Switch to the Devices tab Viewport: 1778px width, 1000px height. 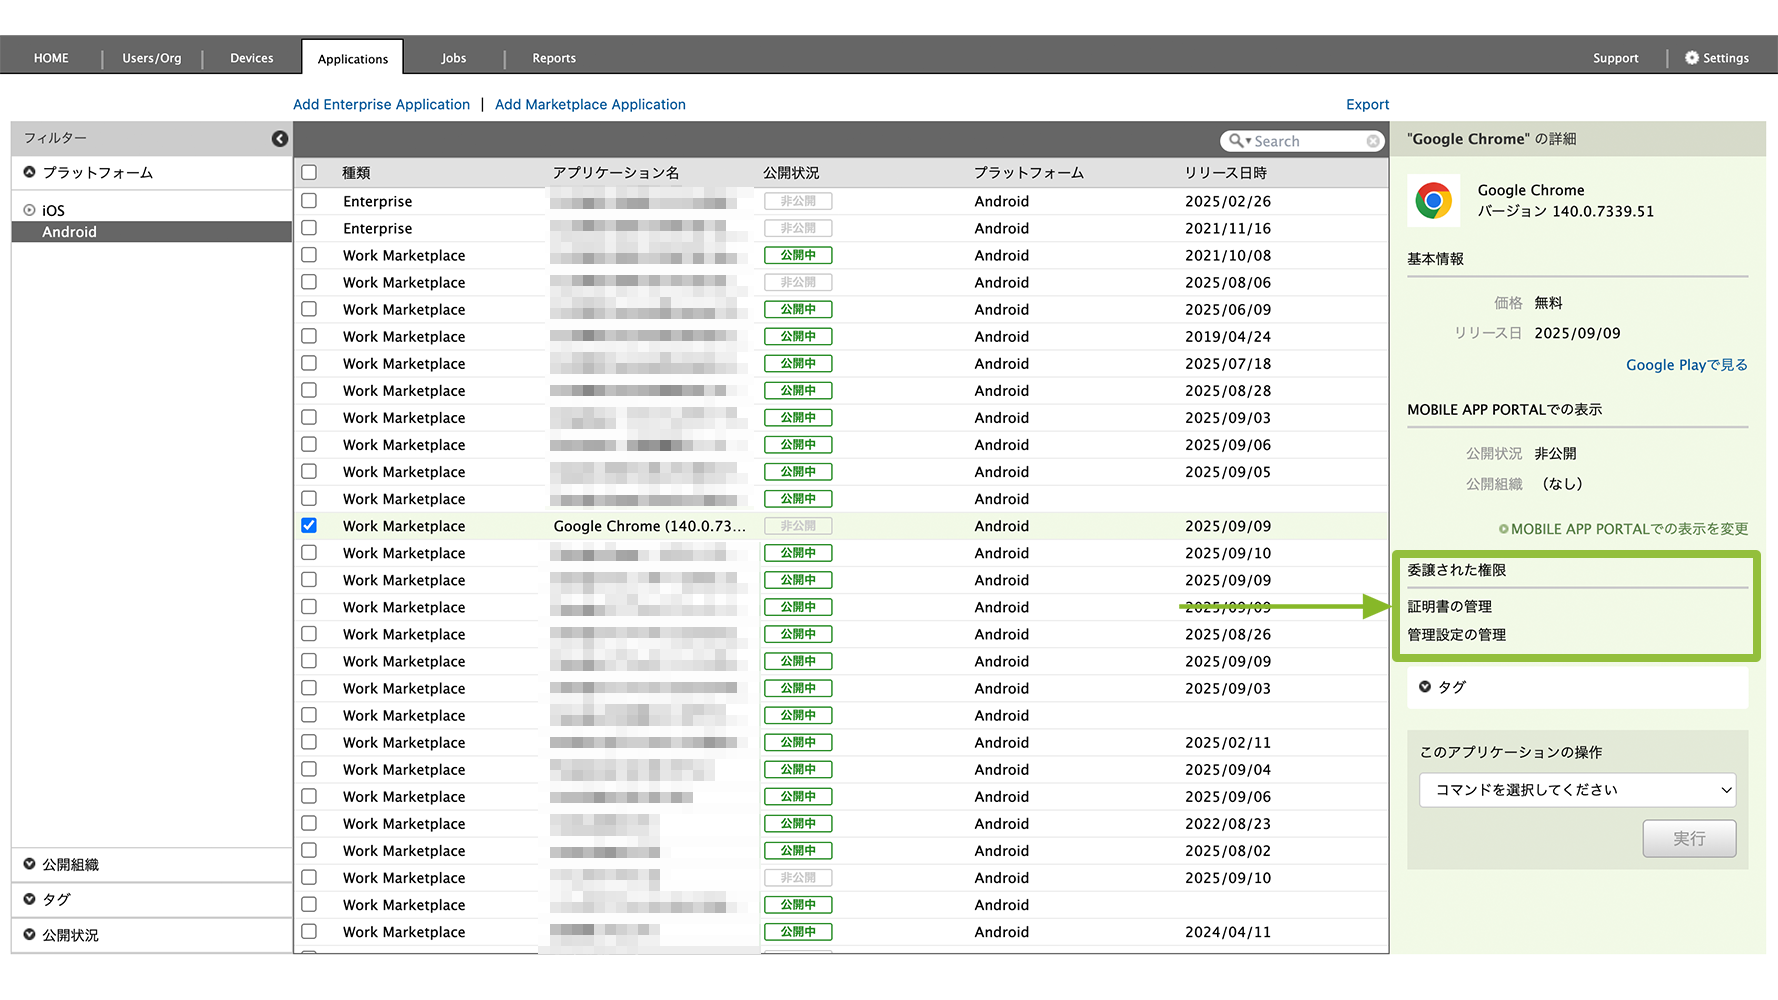click(251, 58)
